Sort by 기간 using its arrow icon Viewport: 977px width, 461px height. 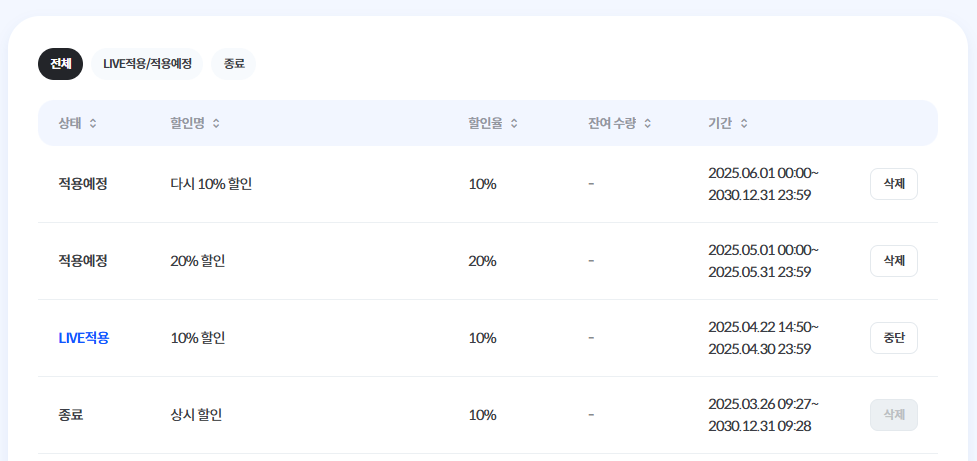743,123
